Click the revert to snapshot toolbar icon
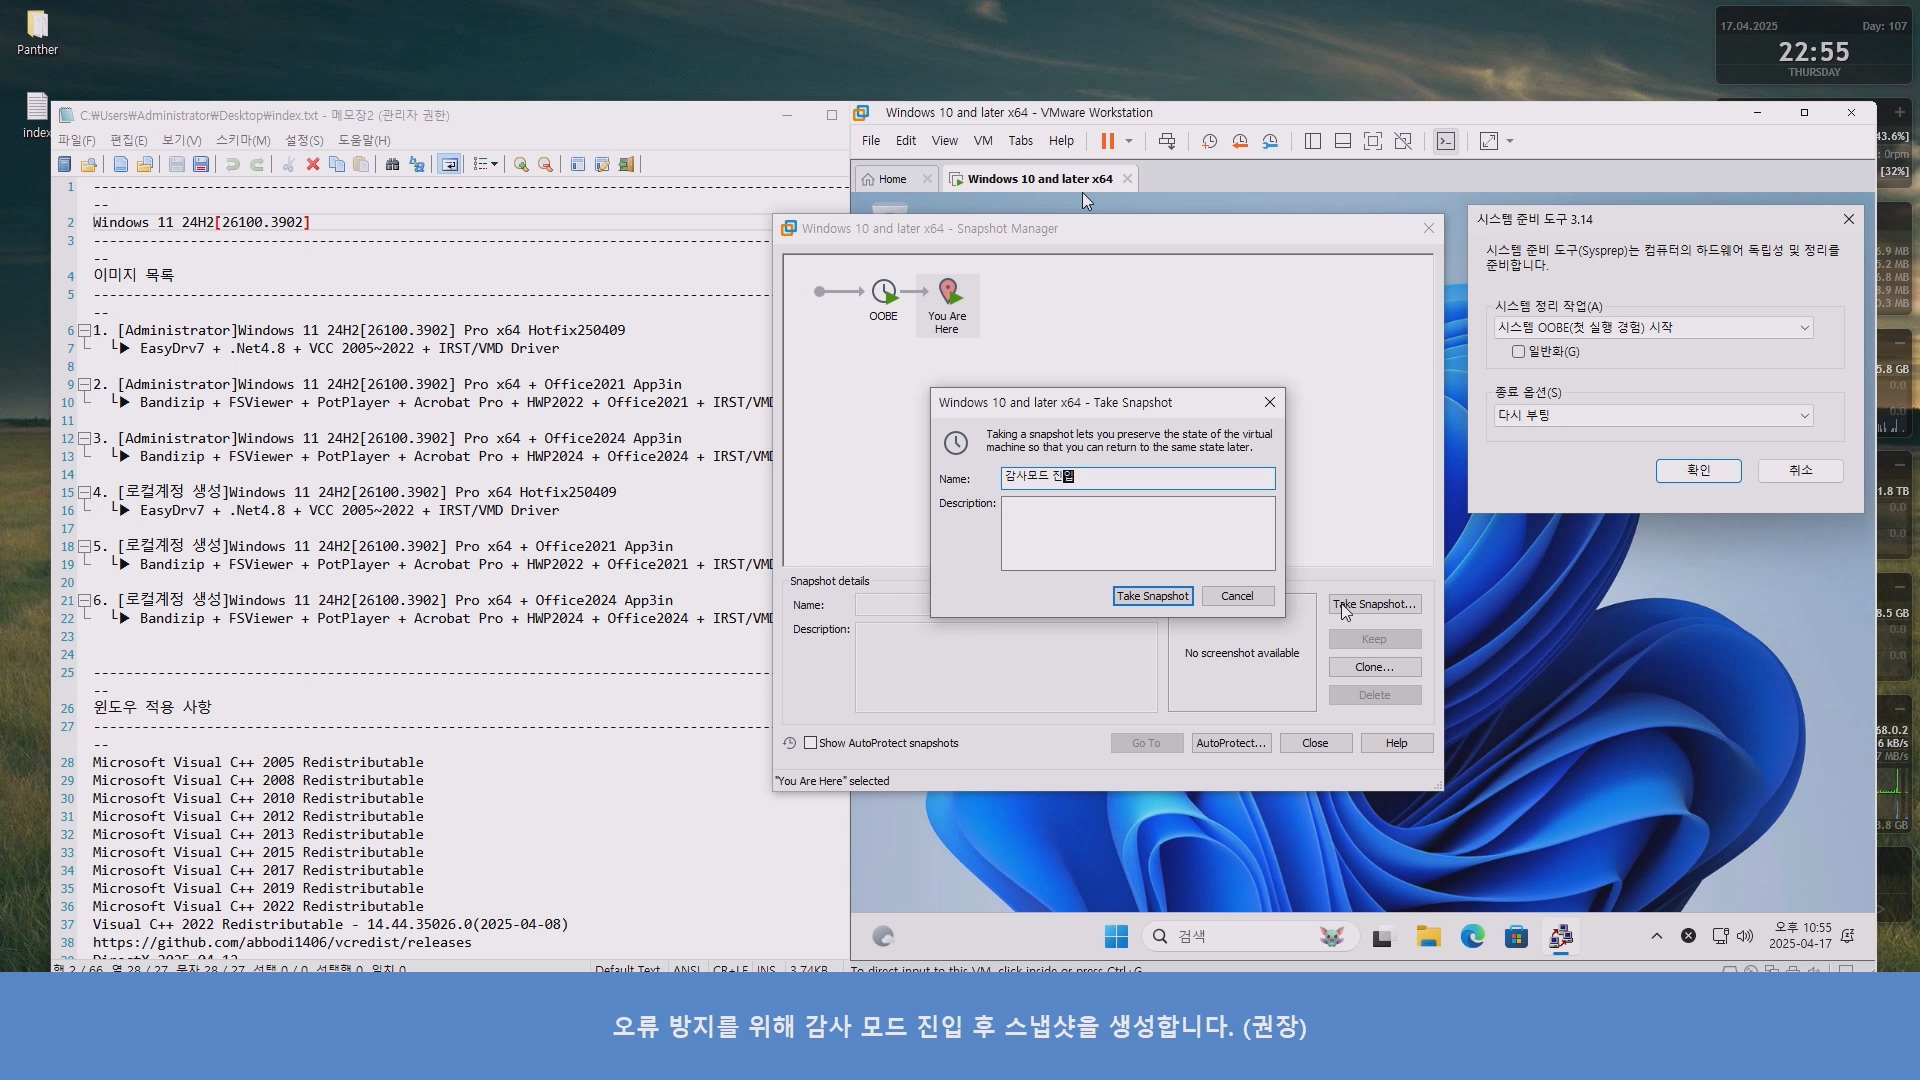 tap(1240, 141)
